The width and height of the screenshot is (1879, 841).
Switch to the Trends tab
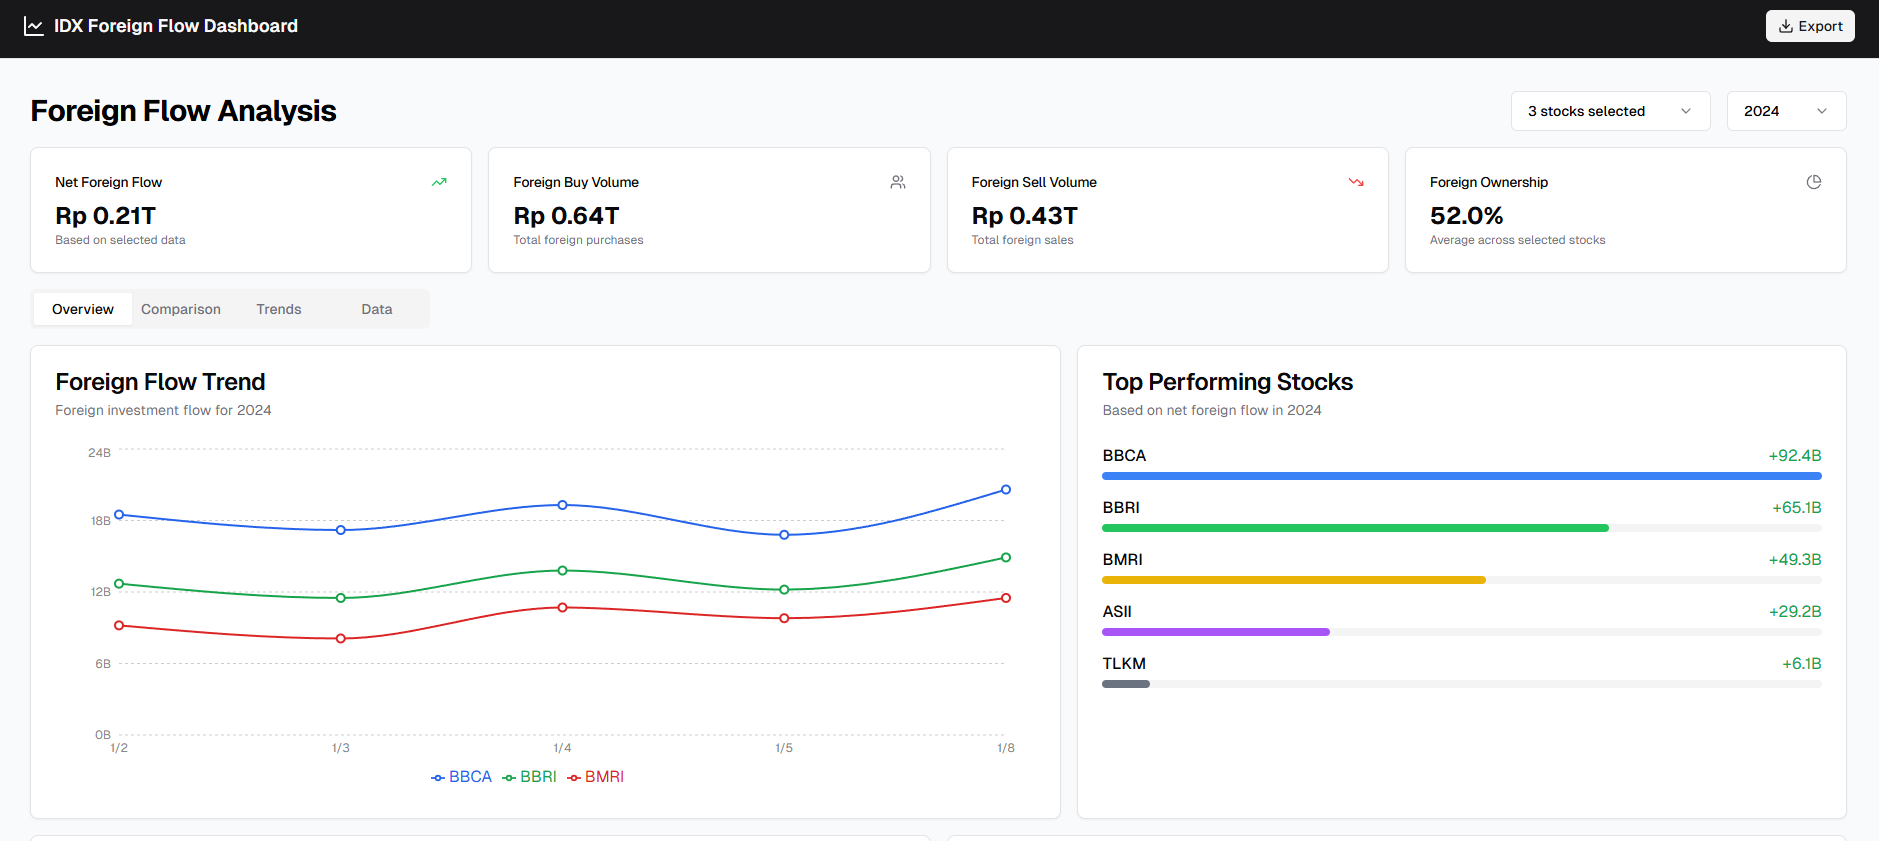tap(279, 309)
